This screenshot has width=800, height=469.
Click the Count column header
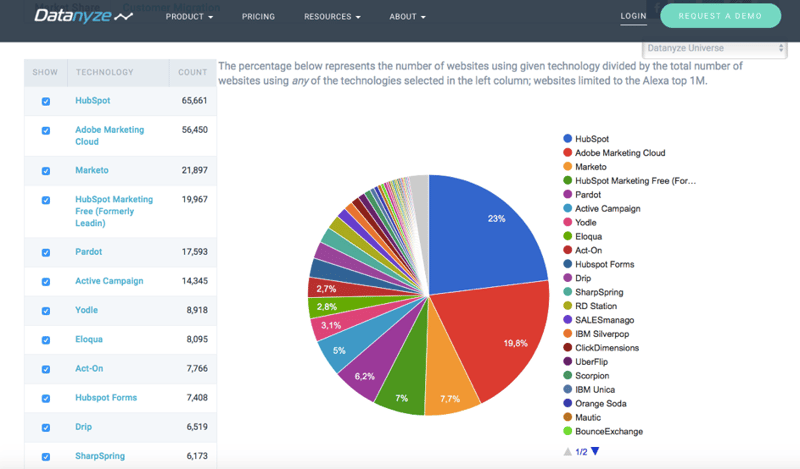pos(193,72)
